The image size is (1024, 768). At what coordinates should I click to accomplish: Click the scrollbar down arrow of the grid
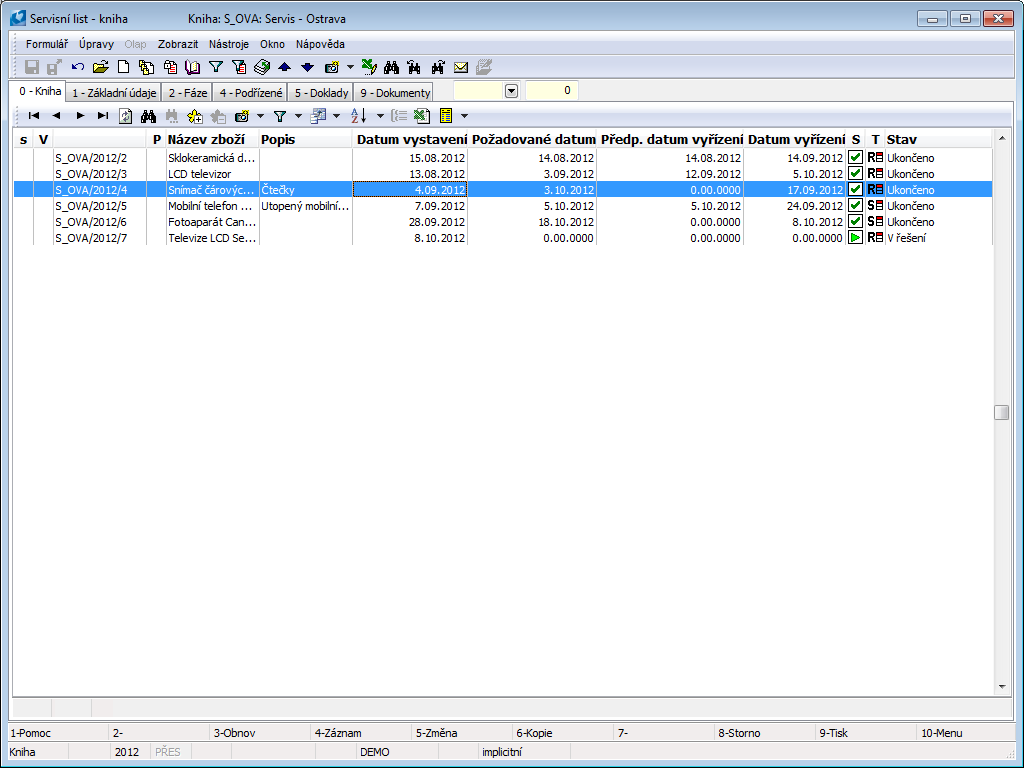pyautogui.click(x=1002, y=687)
